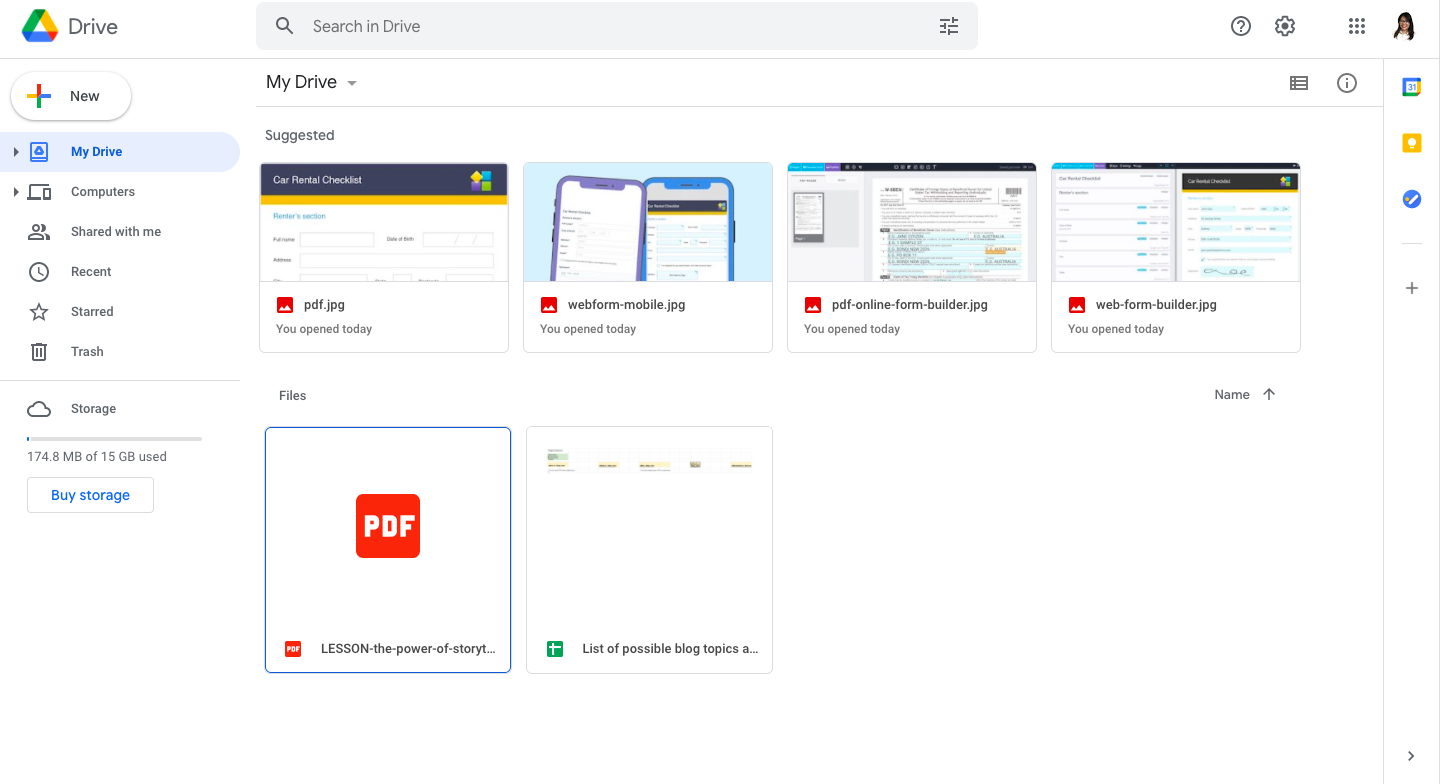Screen dimensions: 1440x784
Task: Click the New button
Action: click(x=71, y=96)
